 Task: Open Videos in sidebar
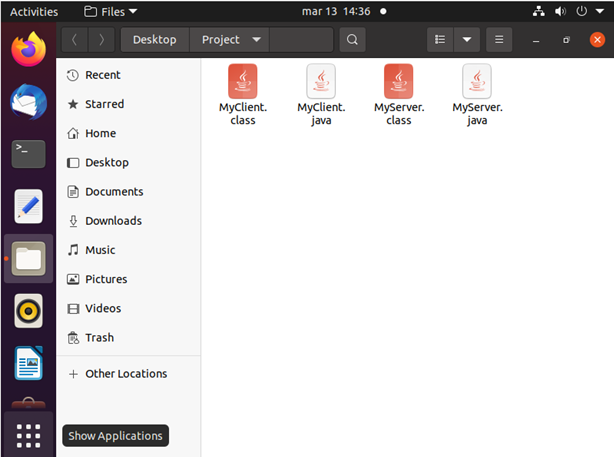[128, 309]
